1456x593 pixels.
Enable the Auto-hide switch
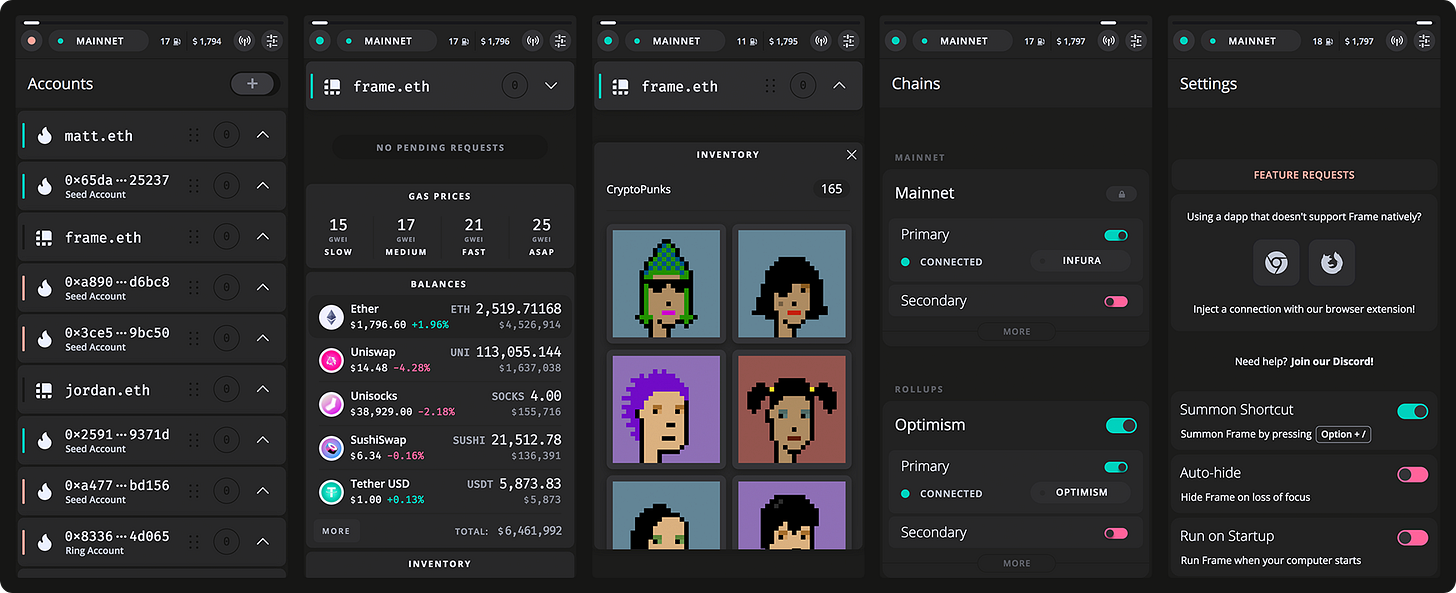(1412, 474)
